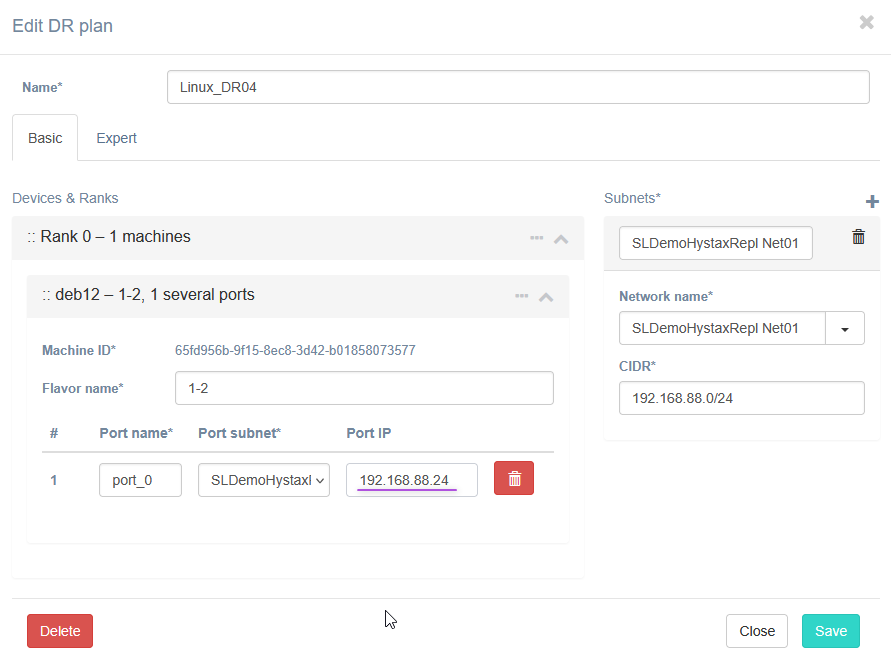This screenshot has width=891, height=670.
Task: Open Network name dropdown arrow
Action: (844, 328)
